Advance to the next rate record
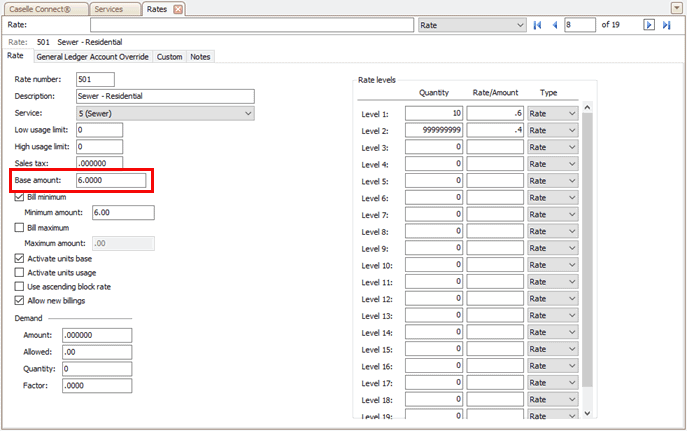 click(x=649, y=25)
